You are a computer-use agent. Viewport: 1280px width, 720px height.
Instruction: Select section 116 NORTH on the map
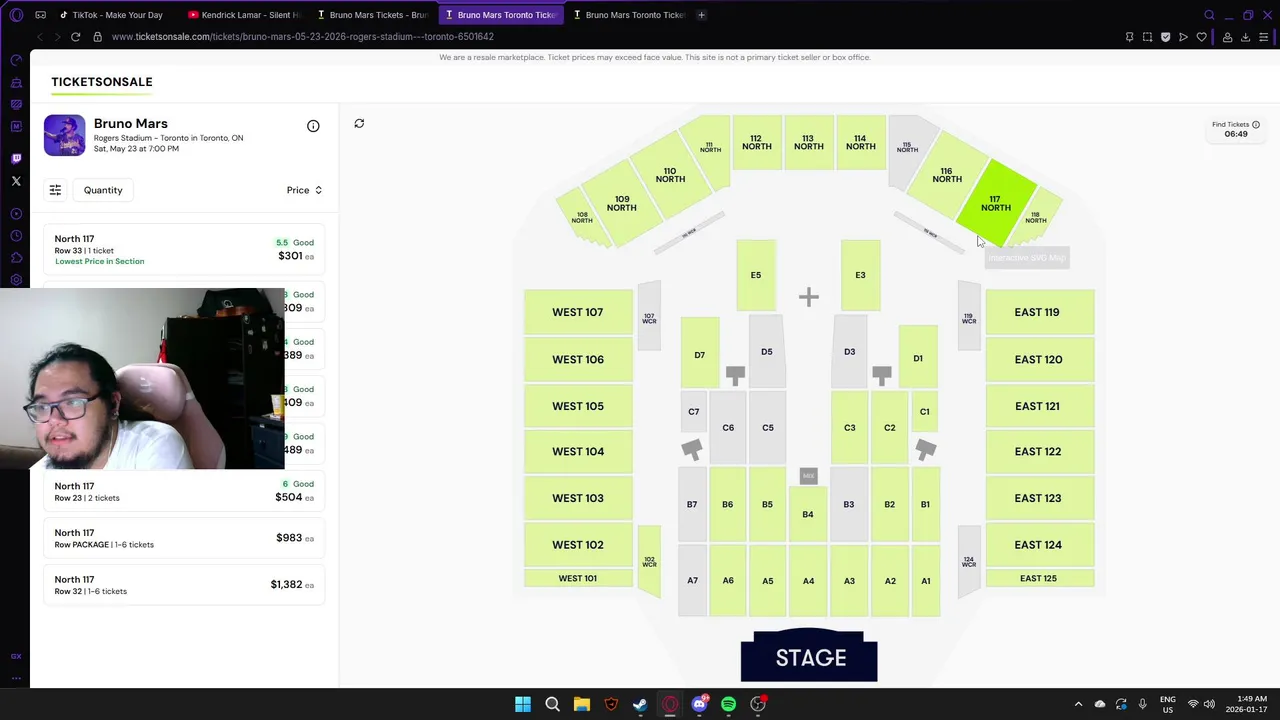pos(947,177)
